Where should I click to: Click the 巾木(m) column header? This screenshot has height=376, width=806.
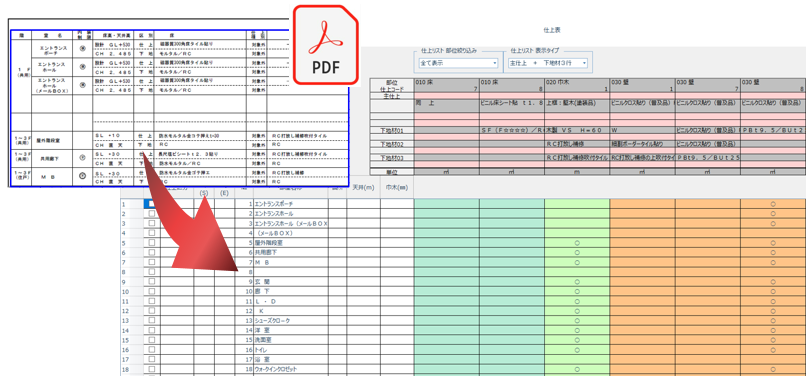pos(397,189)
